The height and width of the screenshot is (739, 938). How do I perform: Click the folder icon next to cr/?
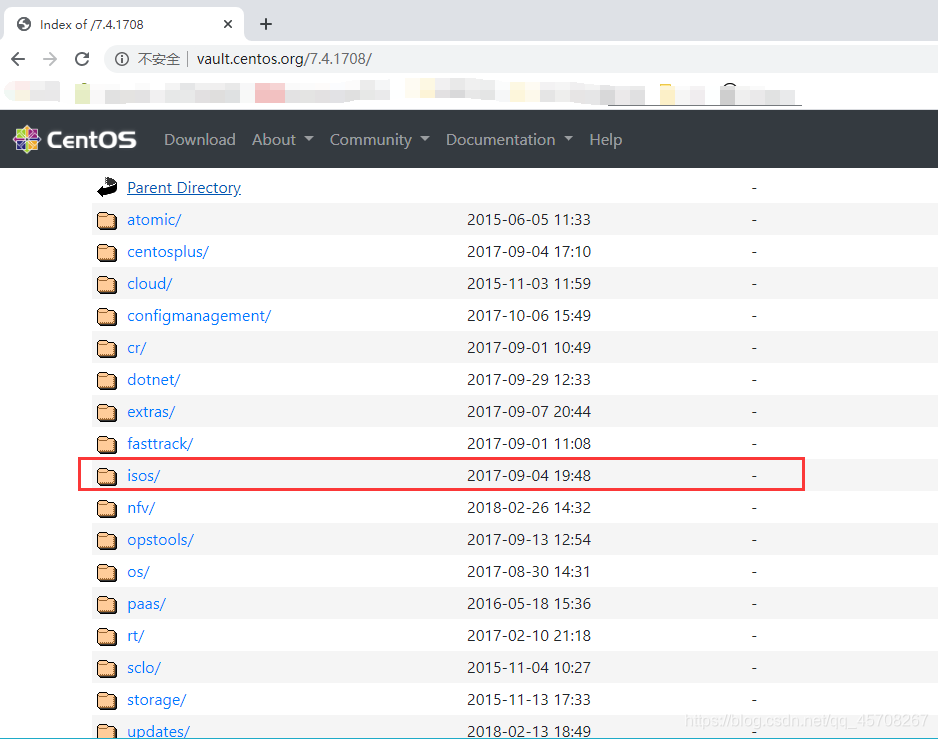(x=107, y=348)
